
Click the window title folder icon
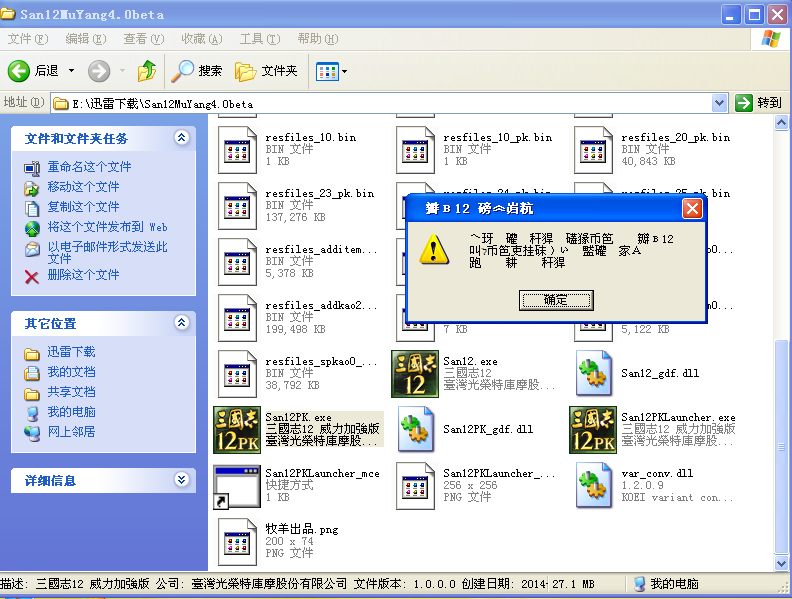pyautogui.click(x=8, y=14)
